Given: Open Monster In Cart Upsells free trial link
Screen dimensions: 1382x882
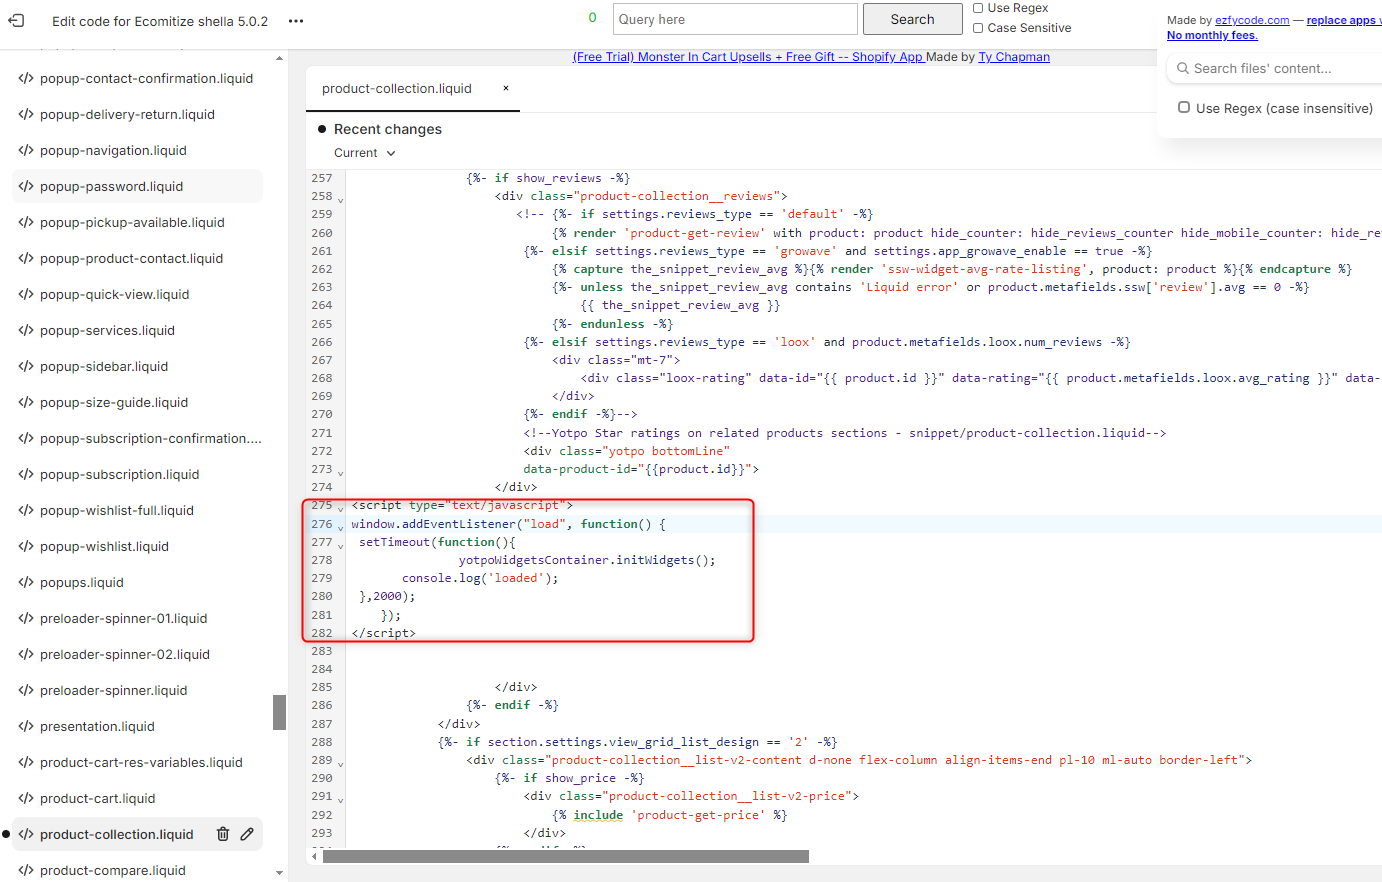Looking at the screenshot, I should (749, 57).
